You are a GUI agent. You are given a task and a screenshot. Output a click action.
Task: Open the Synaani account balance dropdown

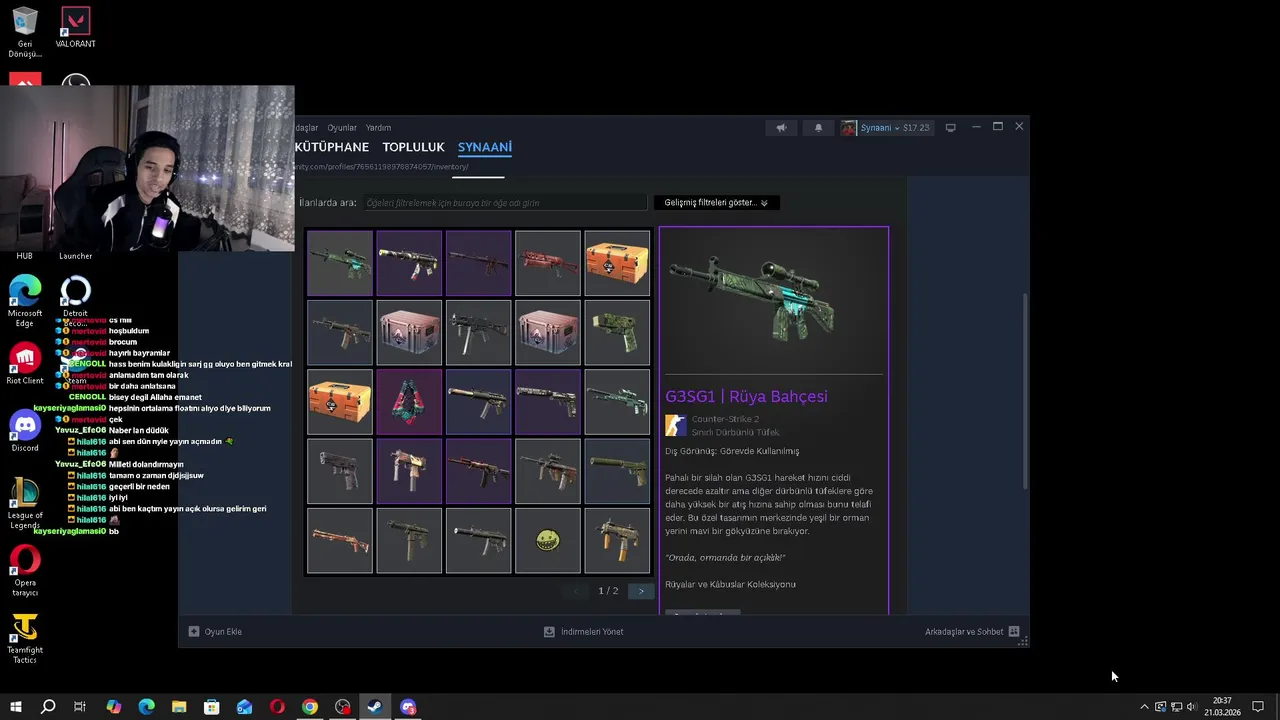(895, 128)
